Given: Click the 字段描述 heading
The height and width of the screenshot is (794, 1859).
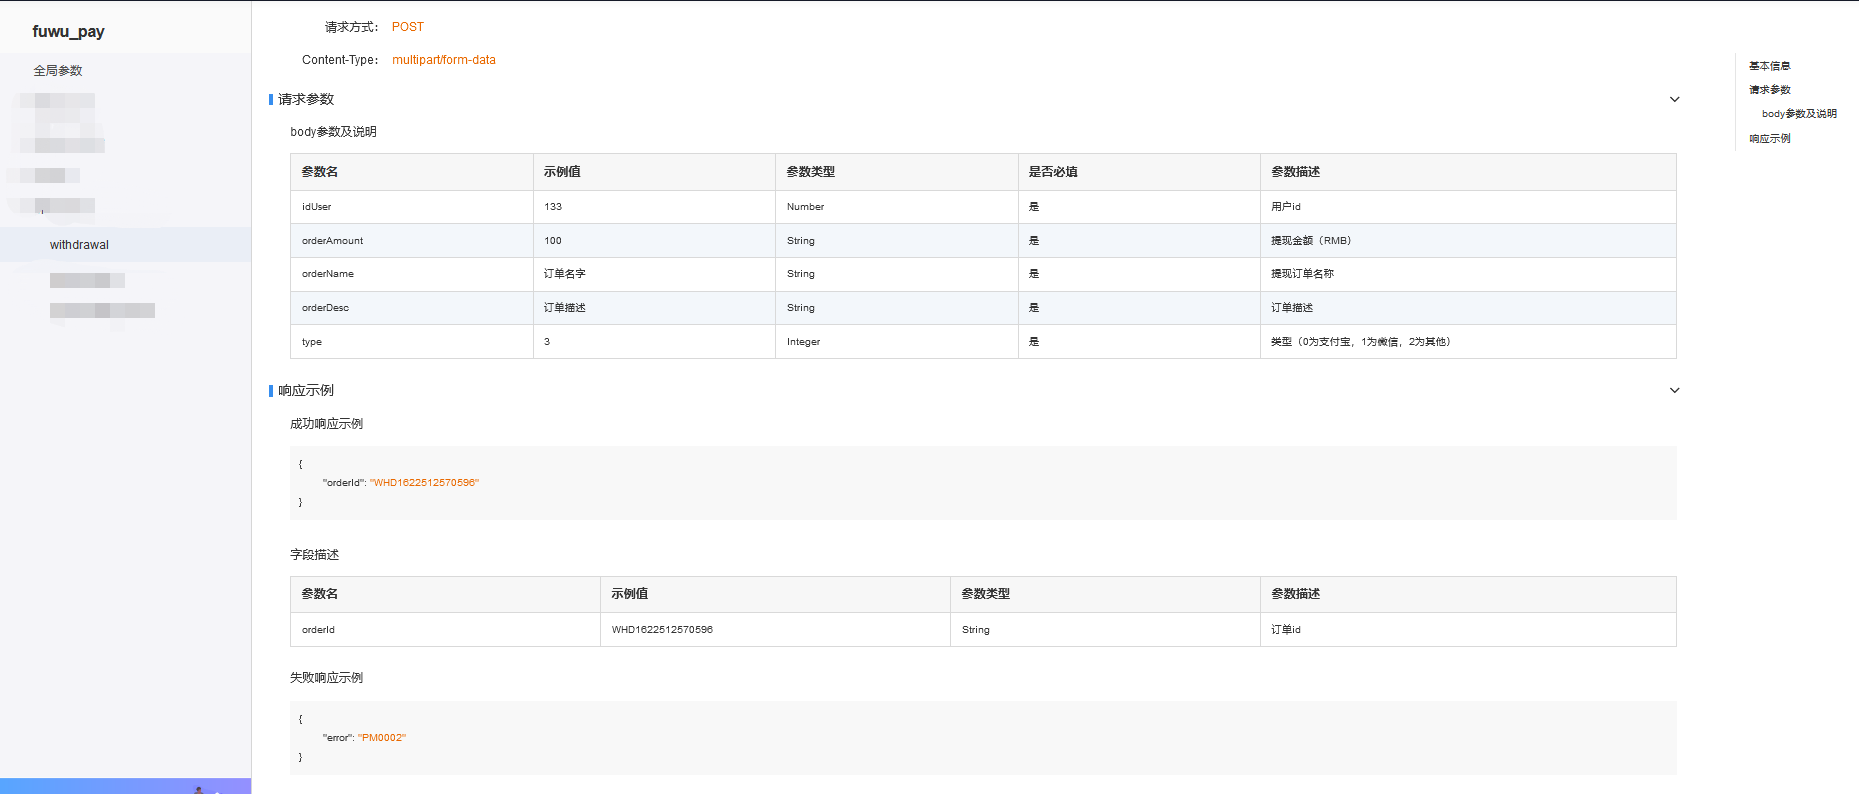Looking at the screenshot, I should click(x=314, y=555).
